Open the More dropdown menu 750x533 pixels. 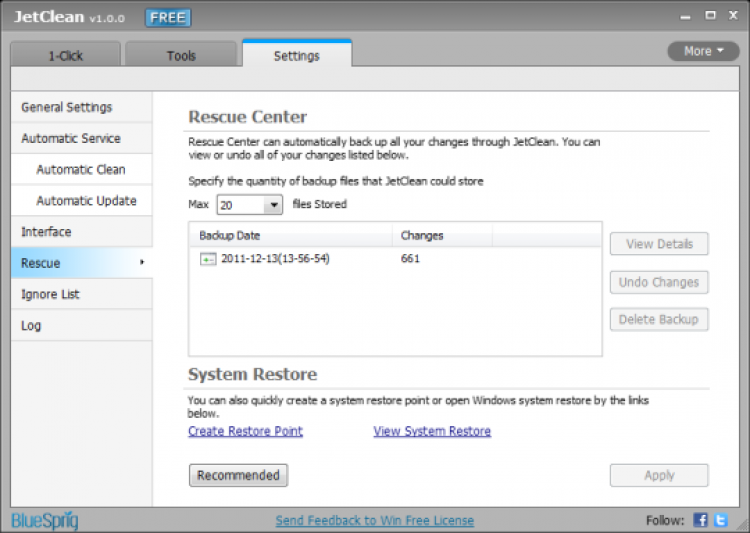(703, 51)
